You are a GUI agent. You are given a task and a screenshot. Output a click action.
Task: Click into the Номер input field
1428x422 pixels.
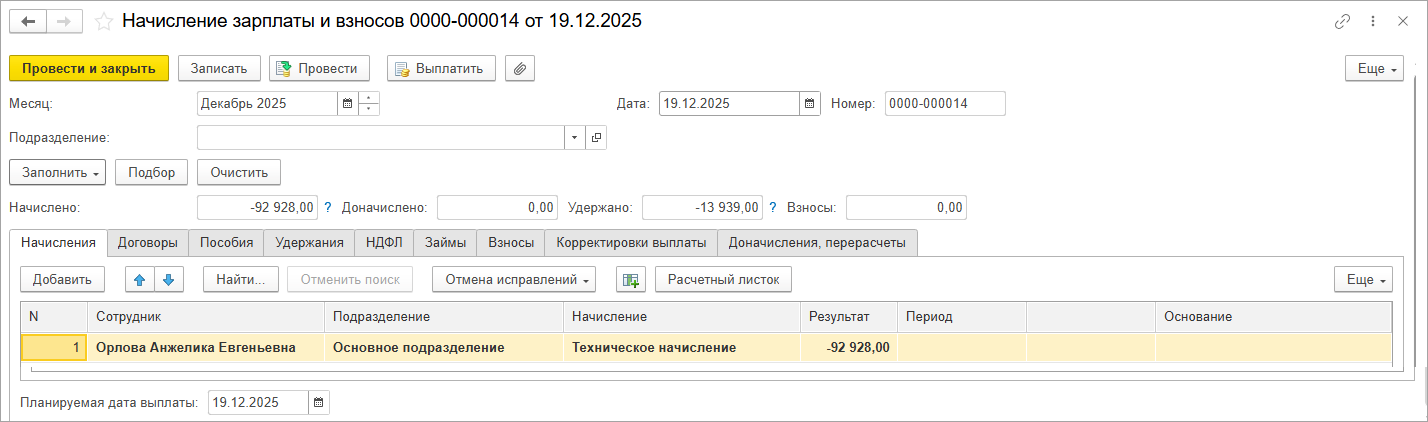945,103
